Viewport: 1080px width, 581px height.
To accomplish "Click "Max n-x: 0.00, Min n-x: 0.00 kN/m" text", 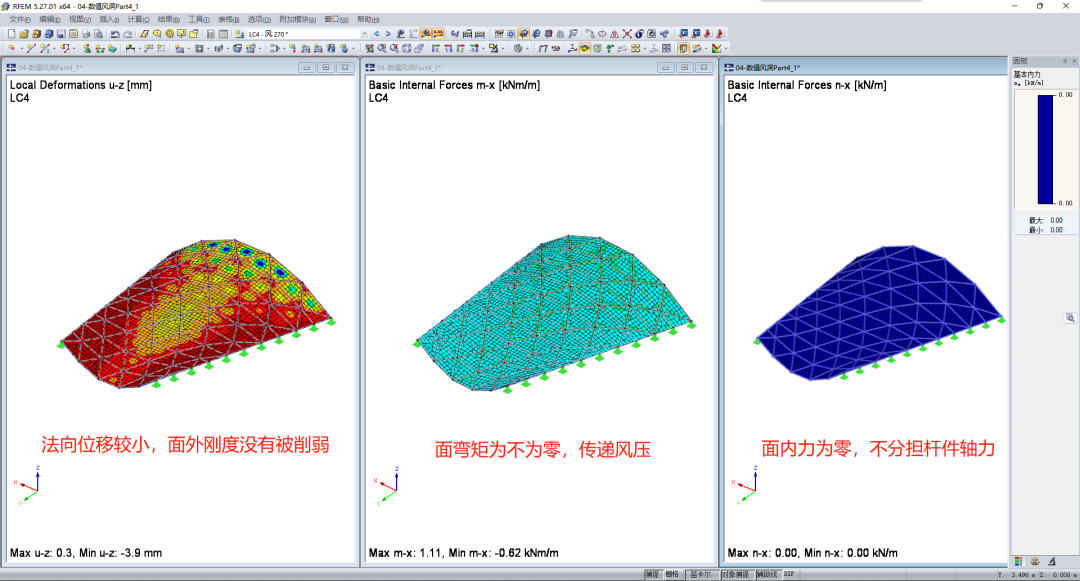I will [813, 553].
